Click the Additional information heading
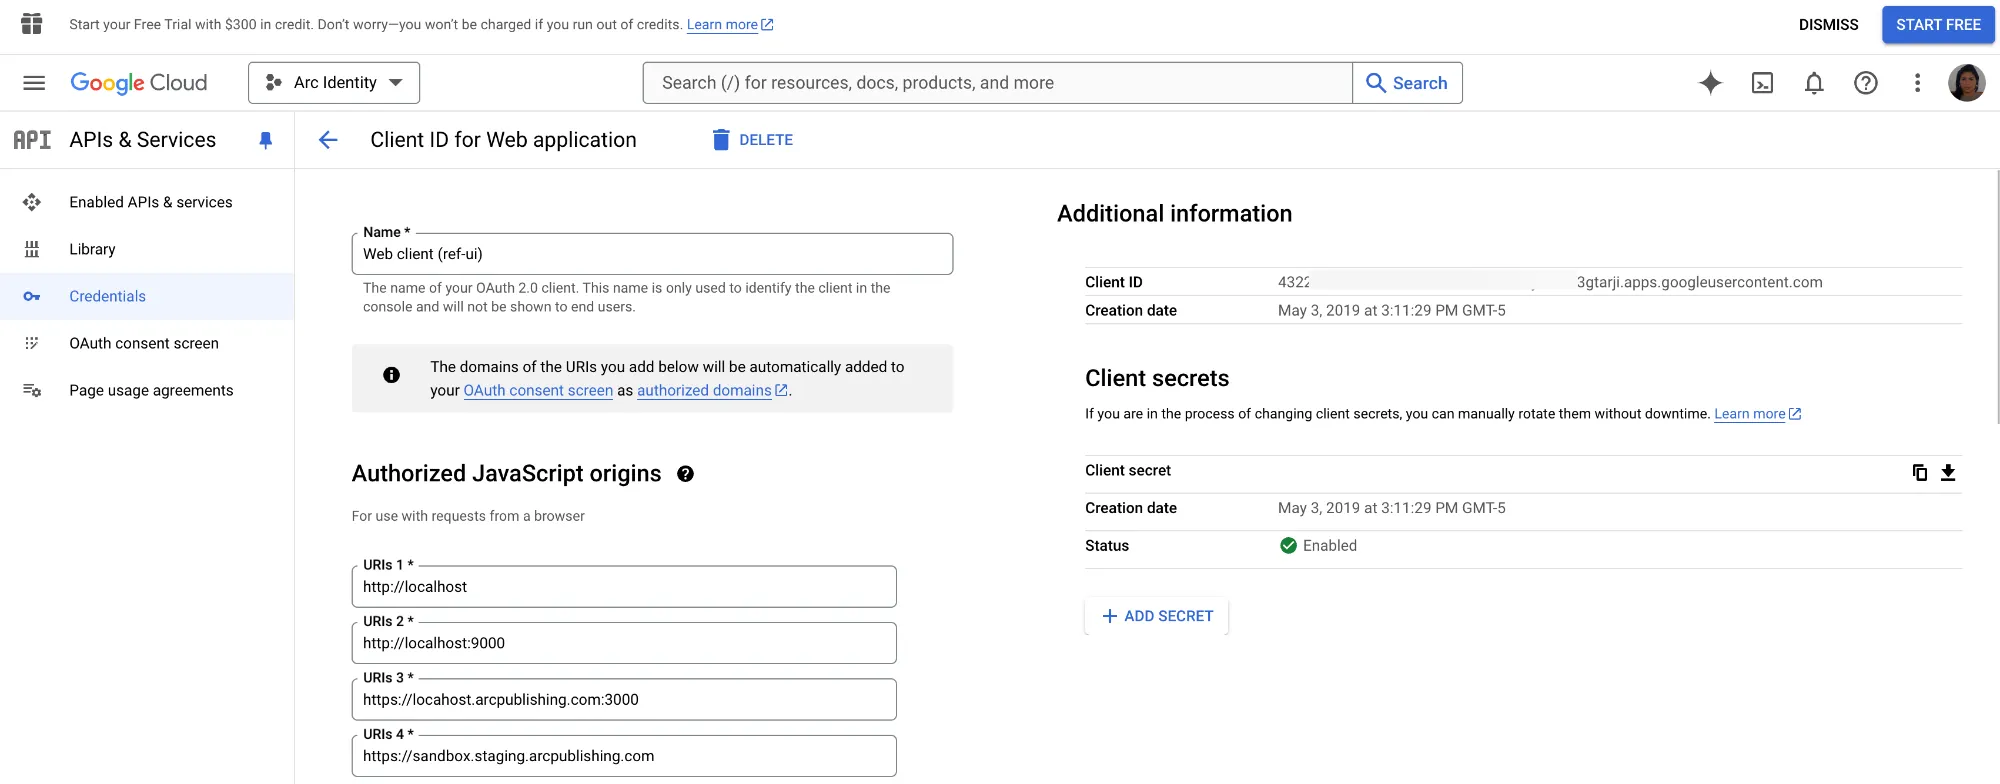This screenshot has width=2000, height=784. tap(1174, 214)
